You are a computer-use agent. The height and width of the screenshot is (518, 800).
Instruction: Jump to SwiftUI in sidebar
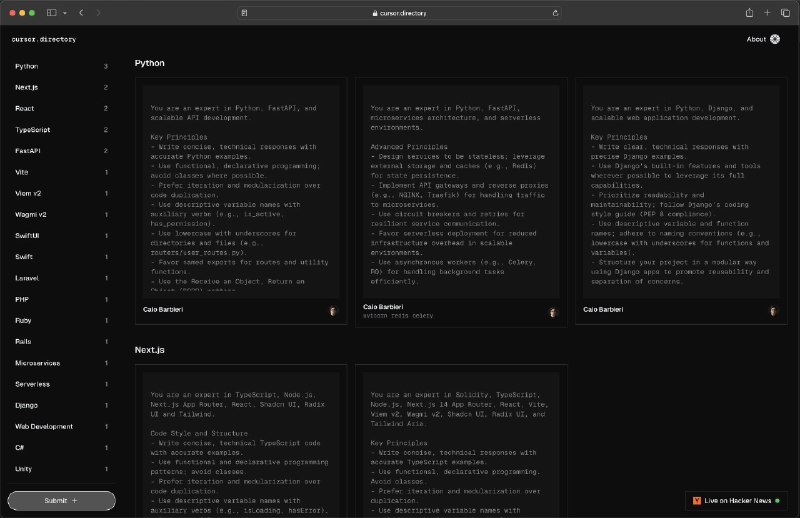[x=61, y=236]
